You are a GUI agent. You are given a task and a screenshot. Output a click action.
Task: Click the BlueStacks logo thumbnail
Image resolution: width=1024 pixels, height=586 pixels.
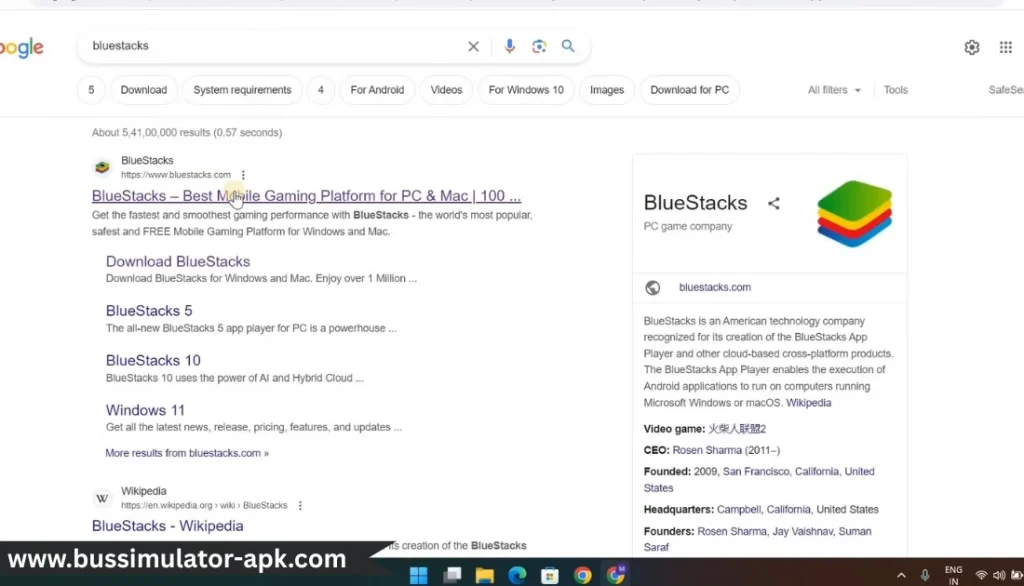[854, 214]
